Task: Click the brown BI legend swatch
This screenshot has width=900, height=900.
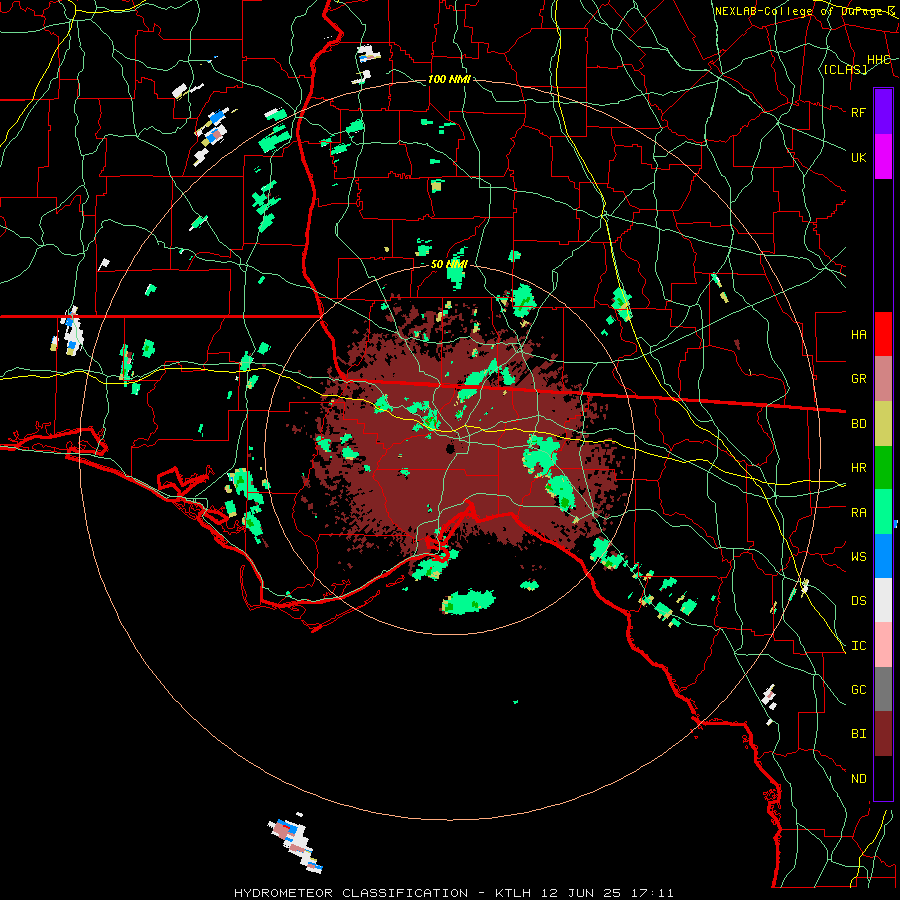Action: click(x=883, y=734)
